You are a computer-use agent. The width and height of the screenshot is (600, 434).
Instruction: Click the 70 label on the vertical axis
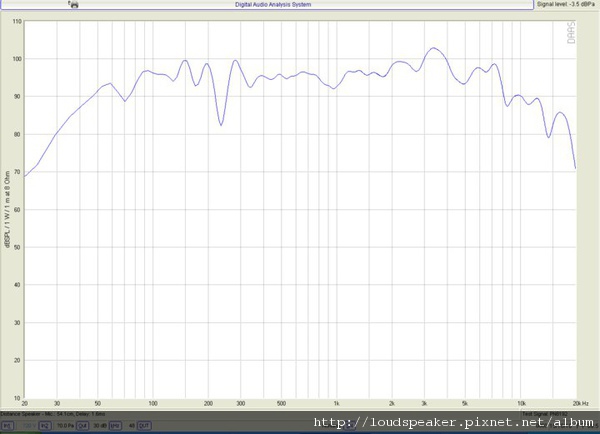[x=18, y=172]
